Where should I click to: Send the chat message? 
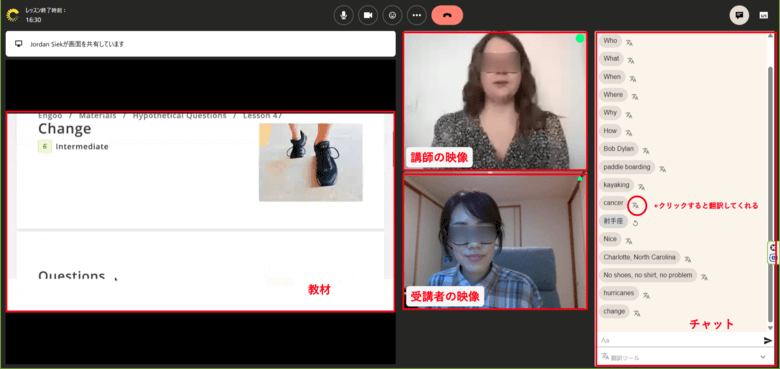[x=768, y=341]
